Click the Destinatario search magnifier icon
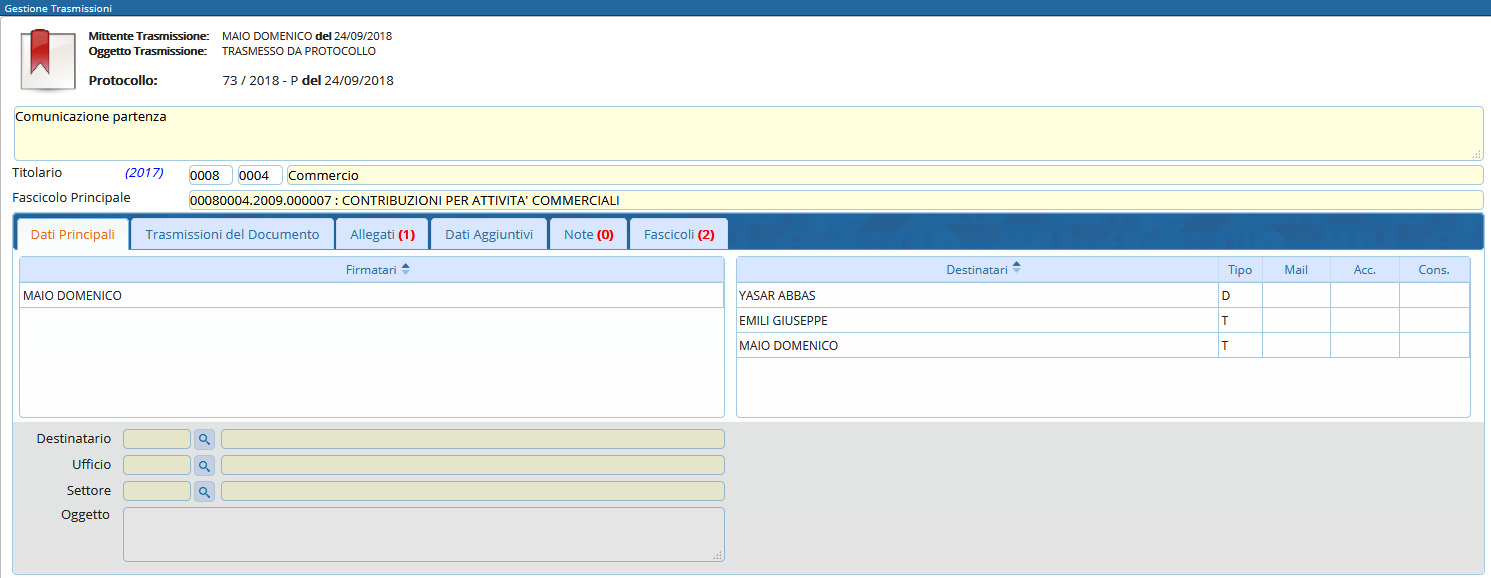Image resolution: width=1491 pixels, height=578 pixels. point(204,439)
